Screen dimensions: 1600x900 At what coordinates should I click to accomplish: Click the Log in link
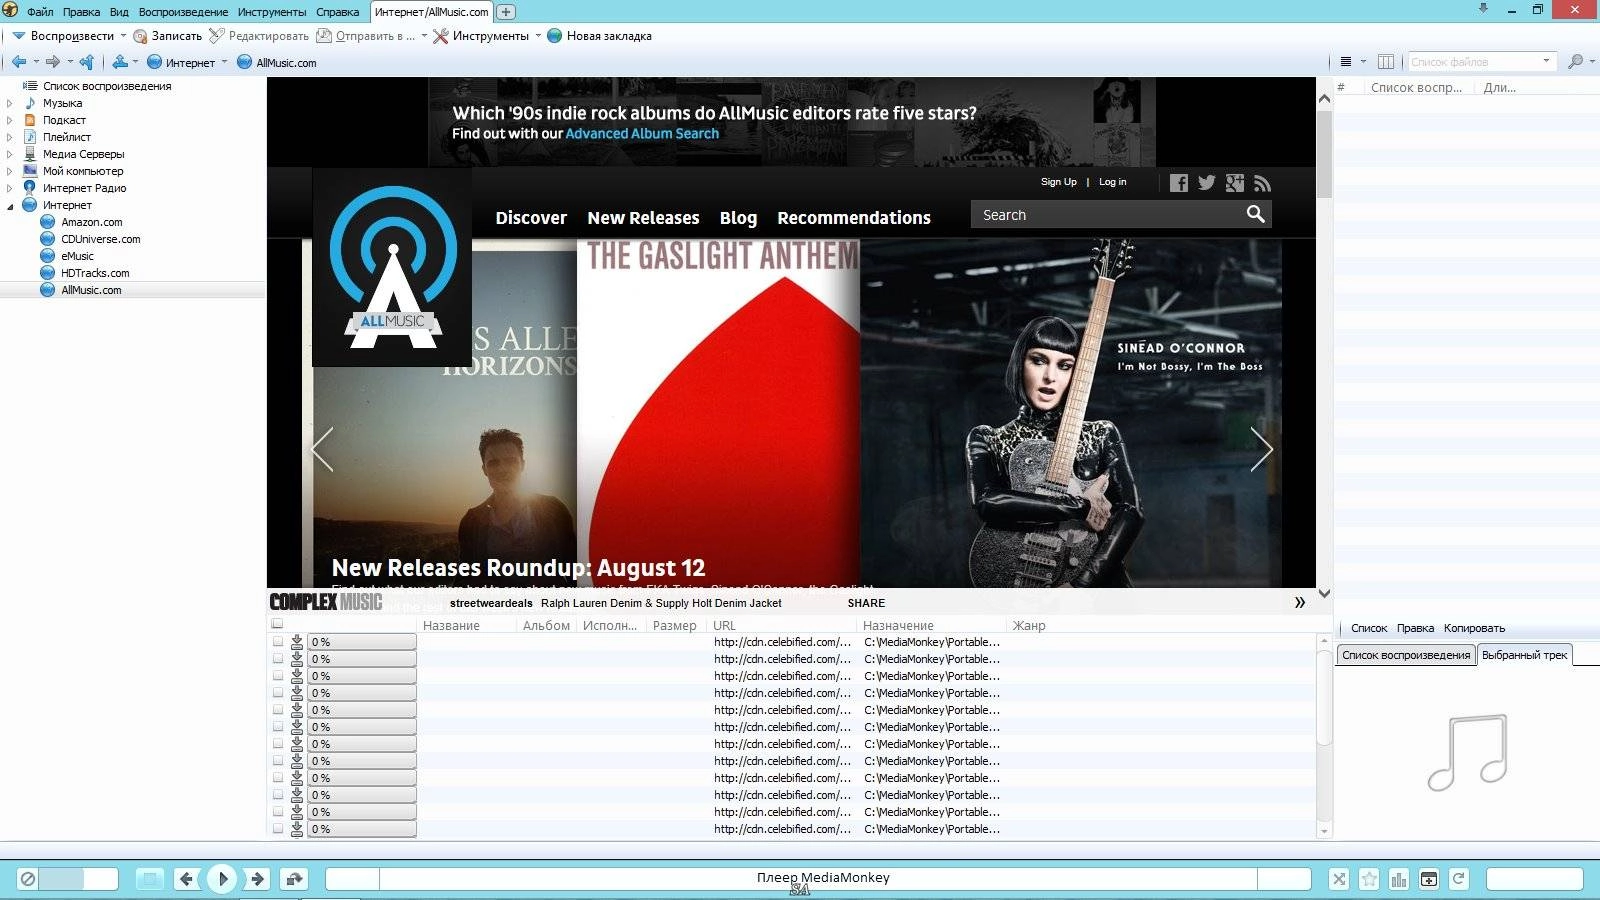(1113, 182)
